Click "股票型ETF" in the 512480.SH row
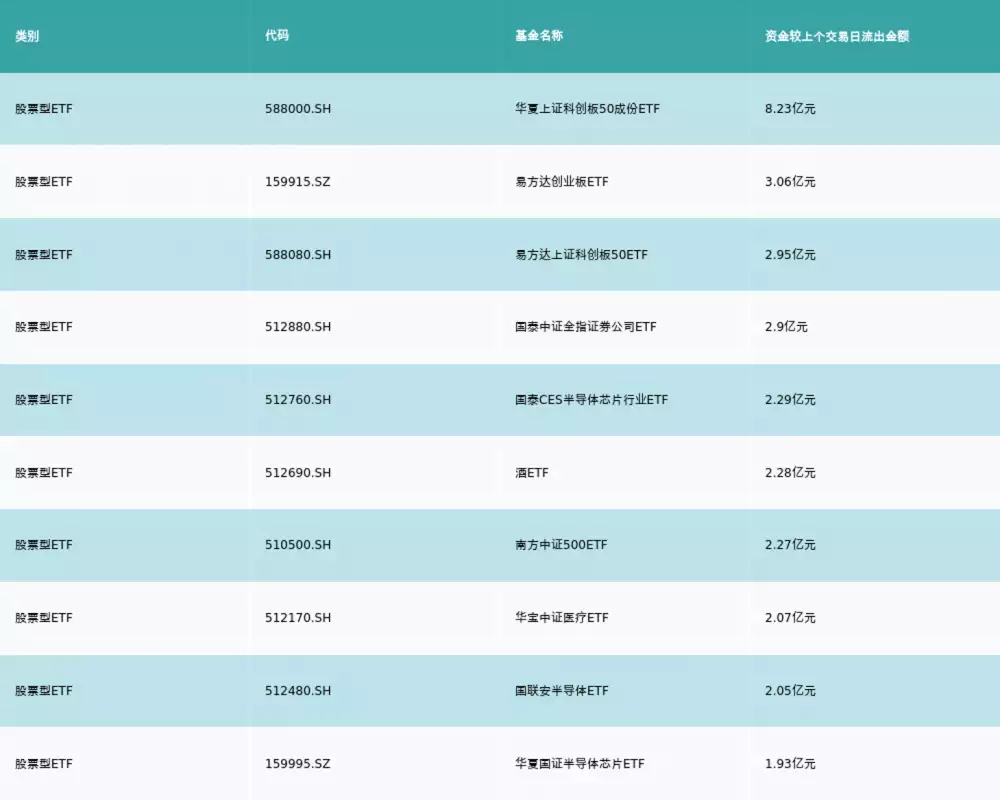 (44, 691)
